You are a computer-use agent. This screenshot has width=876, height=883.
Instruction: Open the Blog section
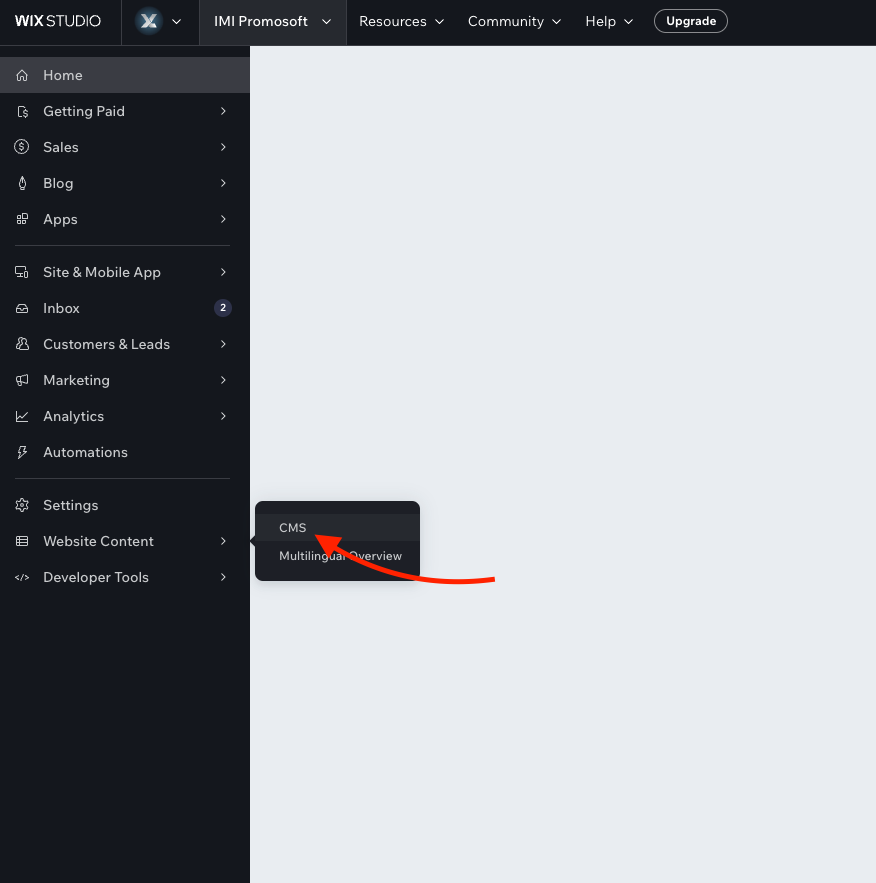125,183
